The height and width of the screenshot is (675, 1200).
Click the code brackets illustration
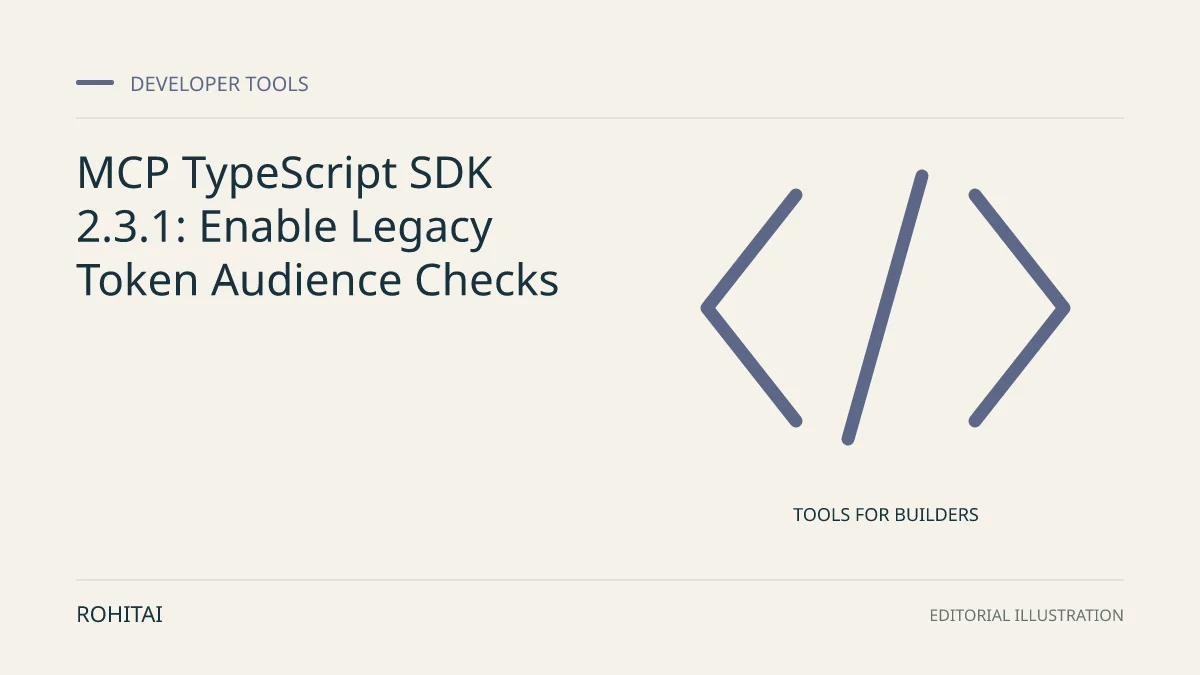click(x=886, y=308)
